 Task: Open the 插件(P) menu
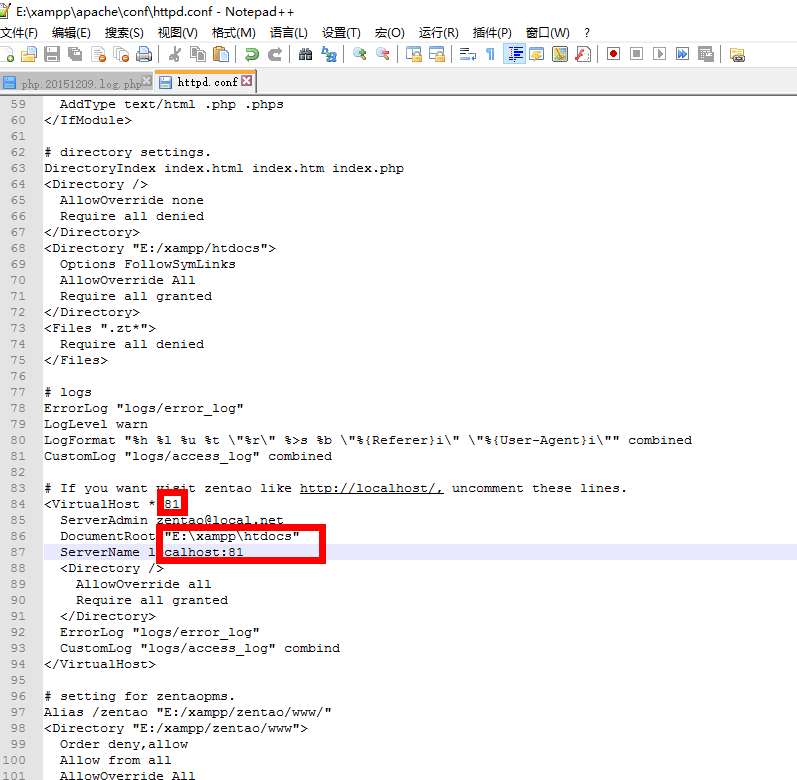pos(492,33)
